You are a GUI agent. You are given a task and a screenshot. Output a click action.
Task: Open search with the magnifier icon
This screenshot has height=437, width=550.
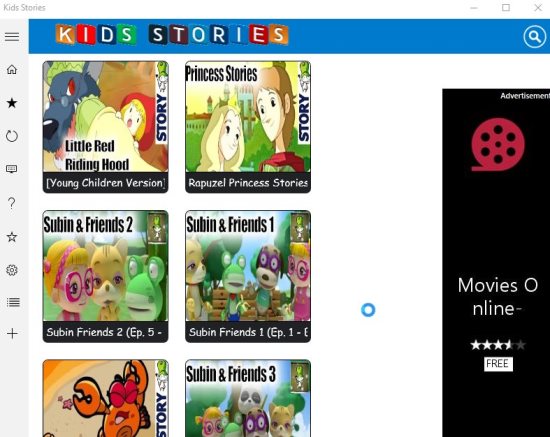point(534,36)
